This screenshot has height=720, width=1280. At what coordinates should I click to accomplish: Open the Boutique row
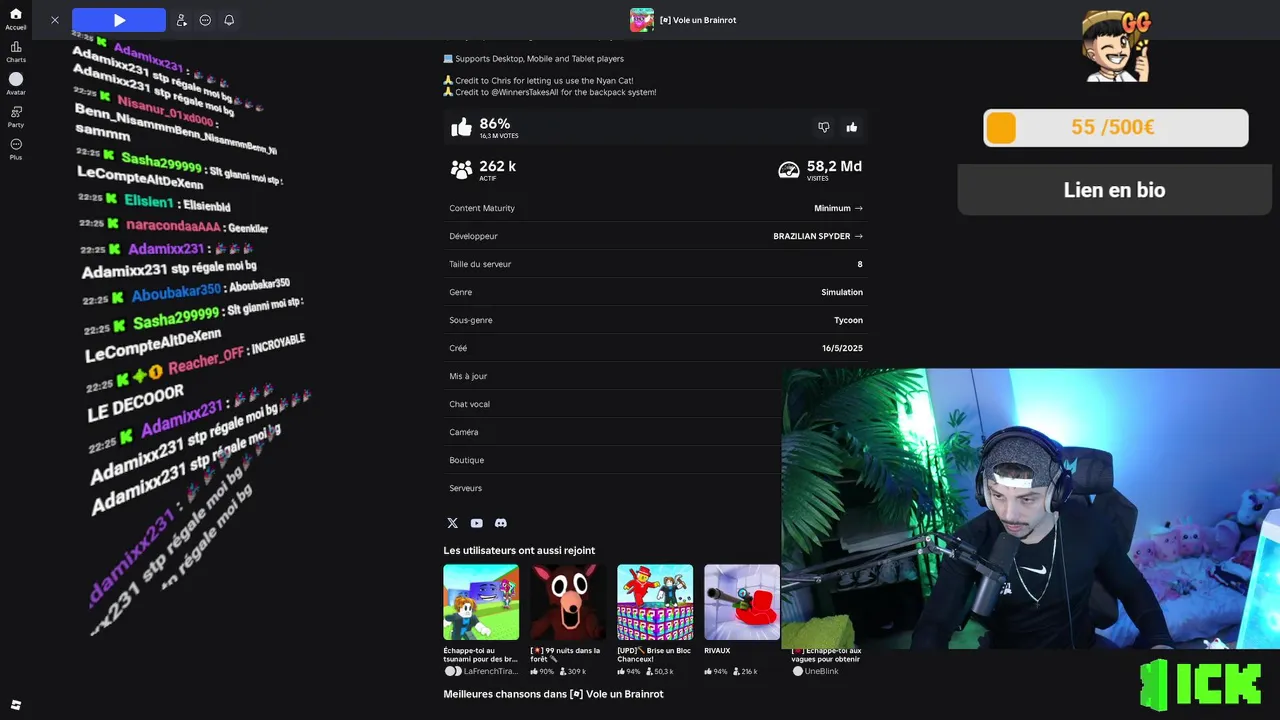[613, 460]
